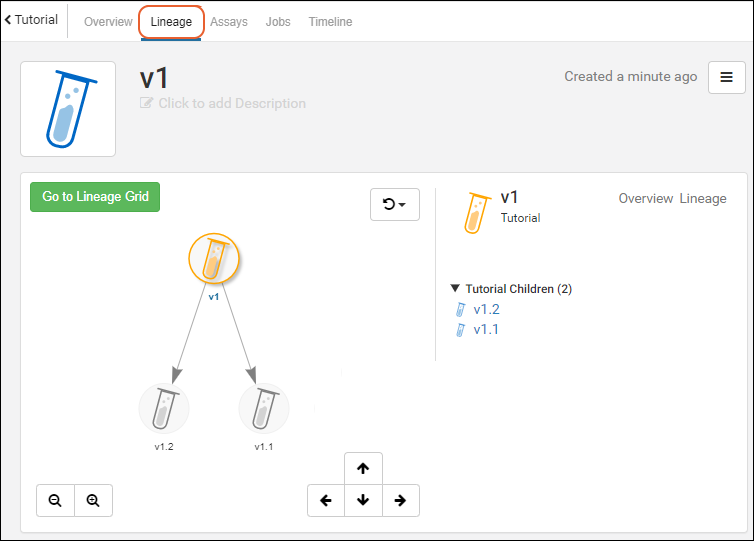The image size is (754, 541).
Task: Open the Jobs tab
Action: click(x=278, y=22)
